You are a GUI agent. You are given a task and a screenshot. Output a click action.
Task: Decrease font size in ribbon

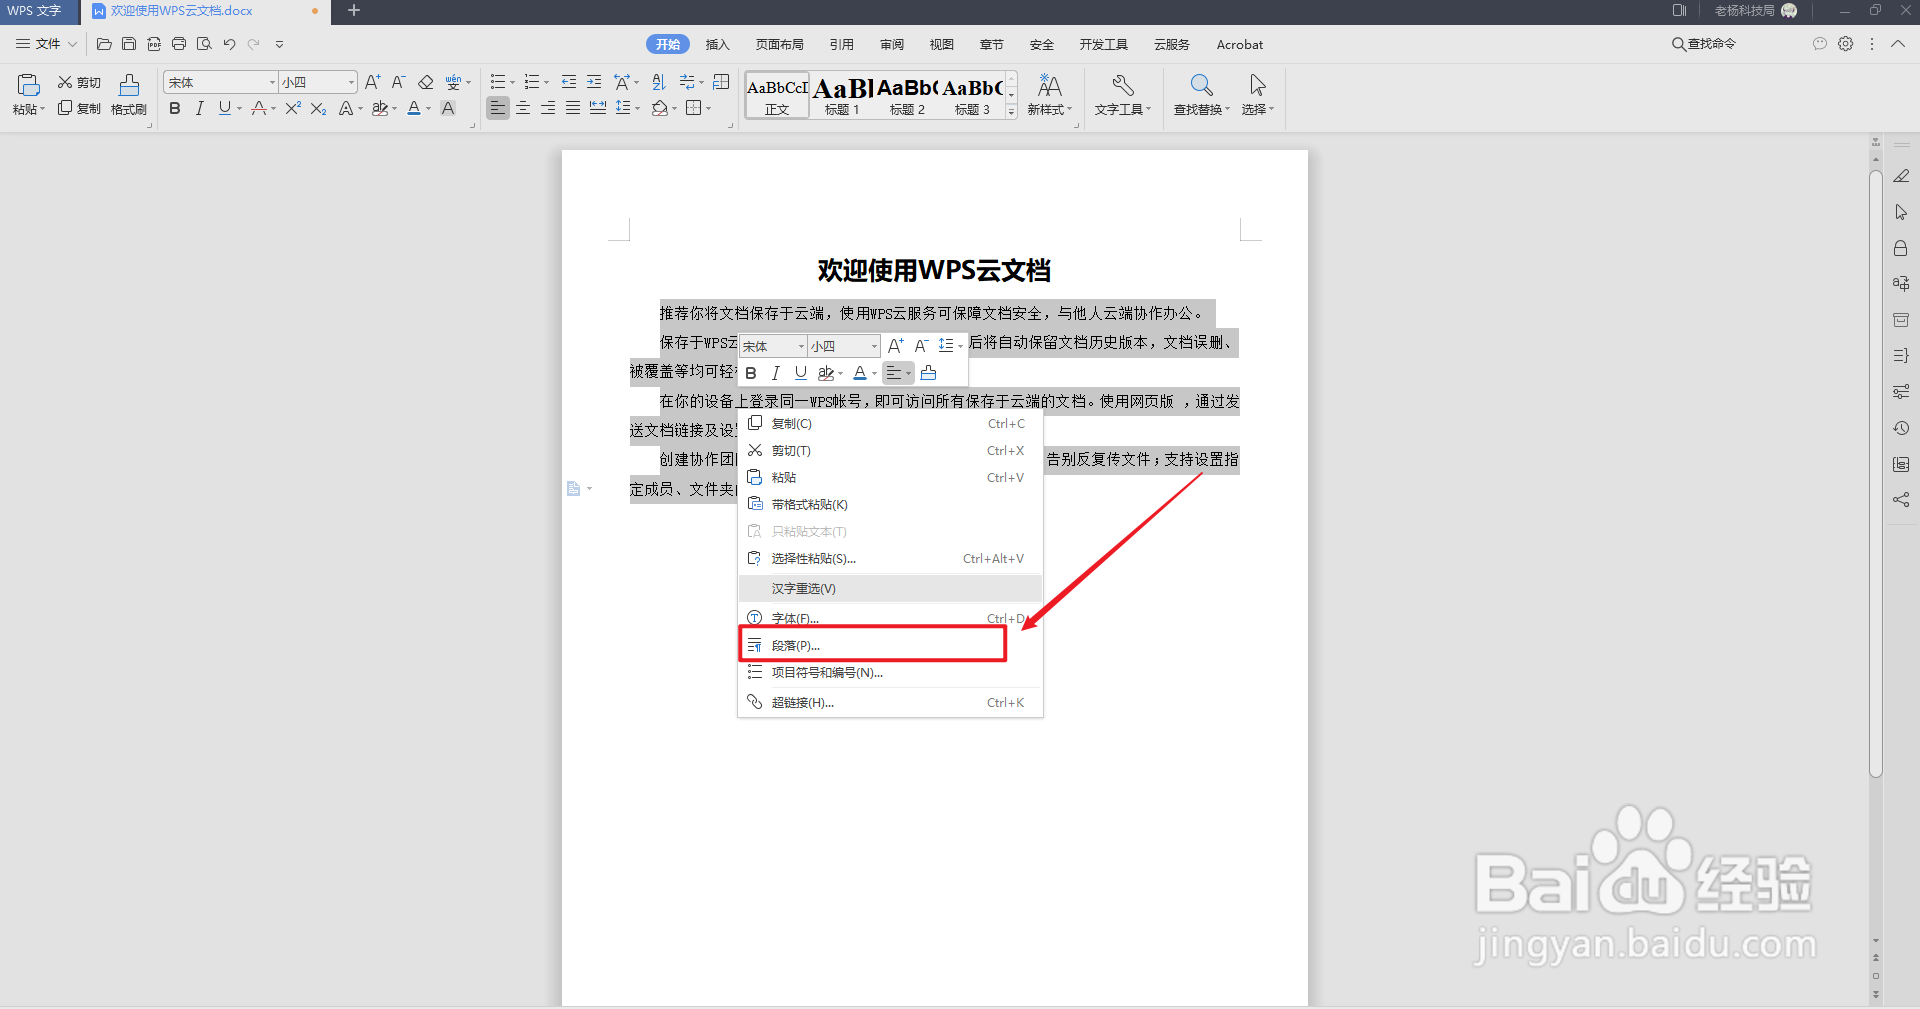398,82
